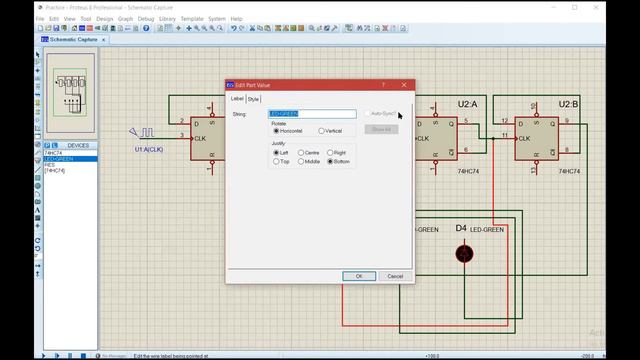Click the Redo arrow in toolbar
The width and height of the screenshot is (640, 360).
[x=242, y=28]
